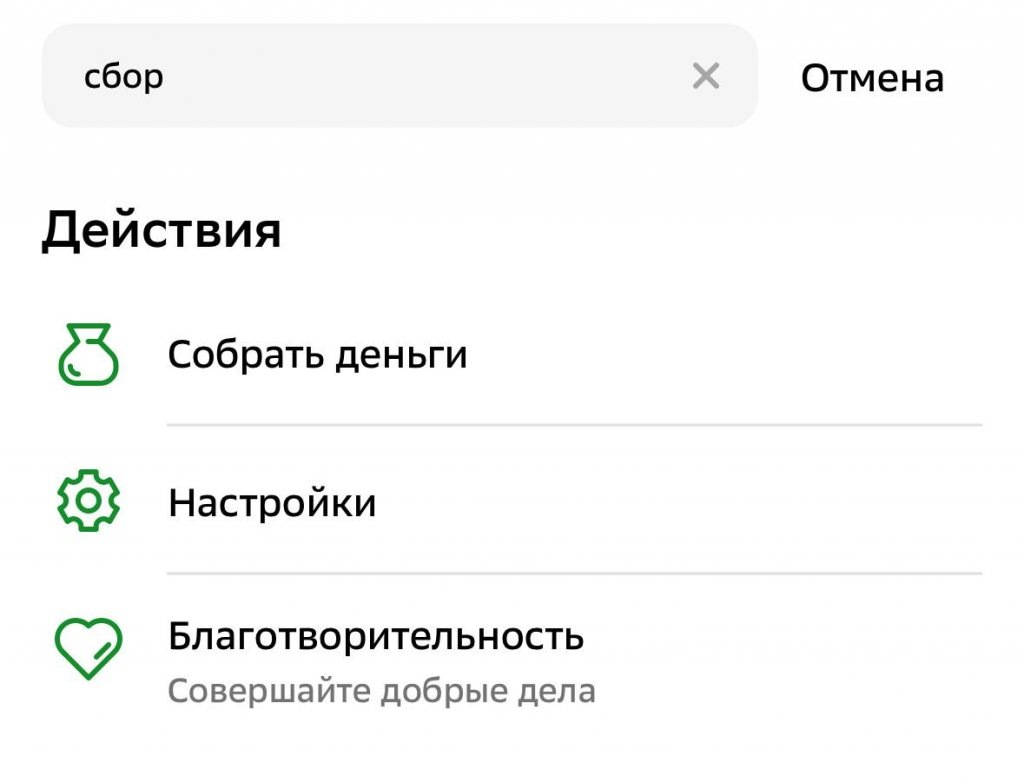This screenshot has width=1024, height=783.
Task: Click the heart icon for Благотворительность
Action: (x=87, y=648)
